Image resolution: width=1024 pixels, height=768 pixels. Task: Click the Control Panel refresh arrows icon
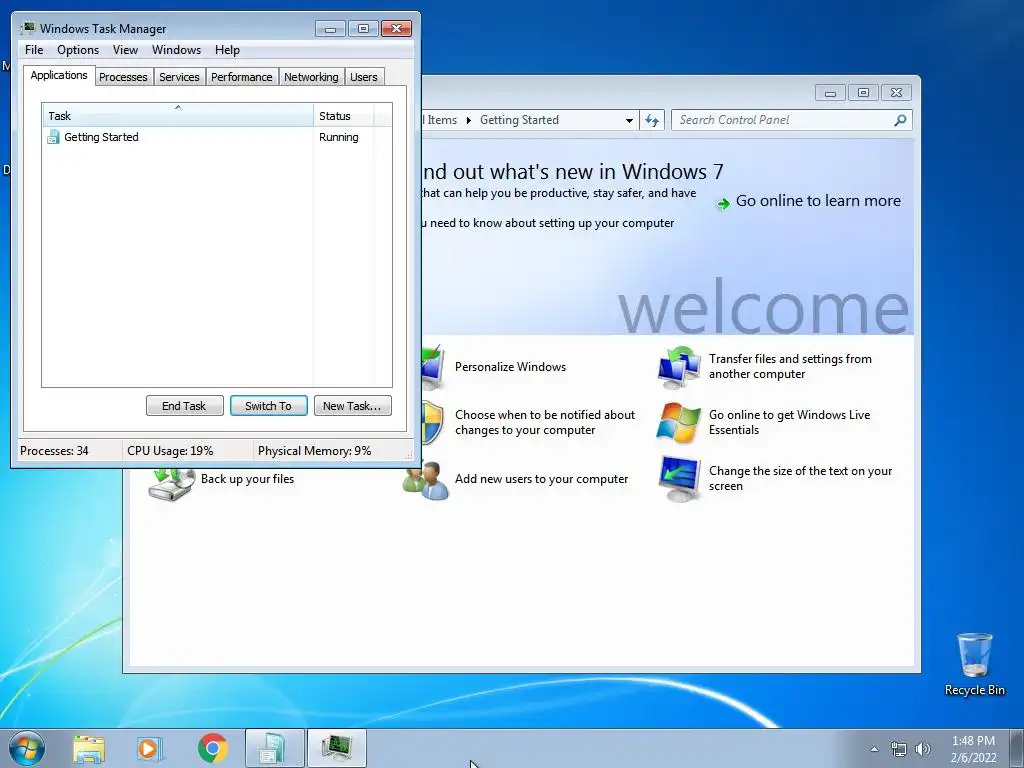[x=652, y=120]
